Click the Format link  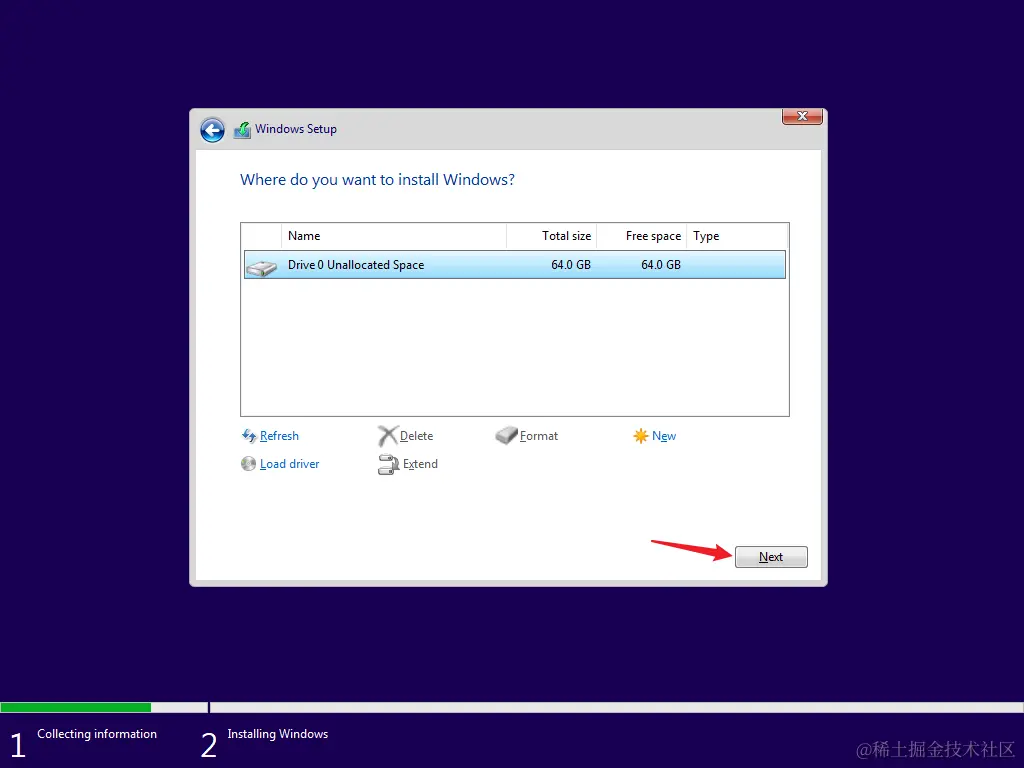tap(539, 436)
